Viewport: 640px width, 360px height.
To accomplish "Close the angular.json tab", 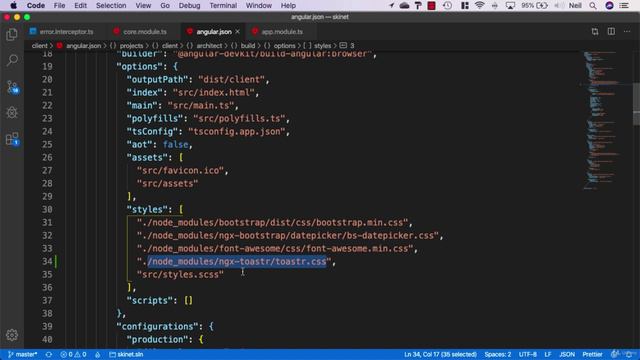I will coord(238,31).
